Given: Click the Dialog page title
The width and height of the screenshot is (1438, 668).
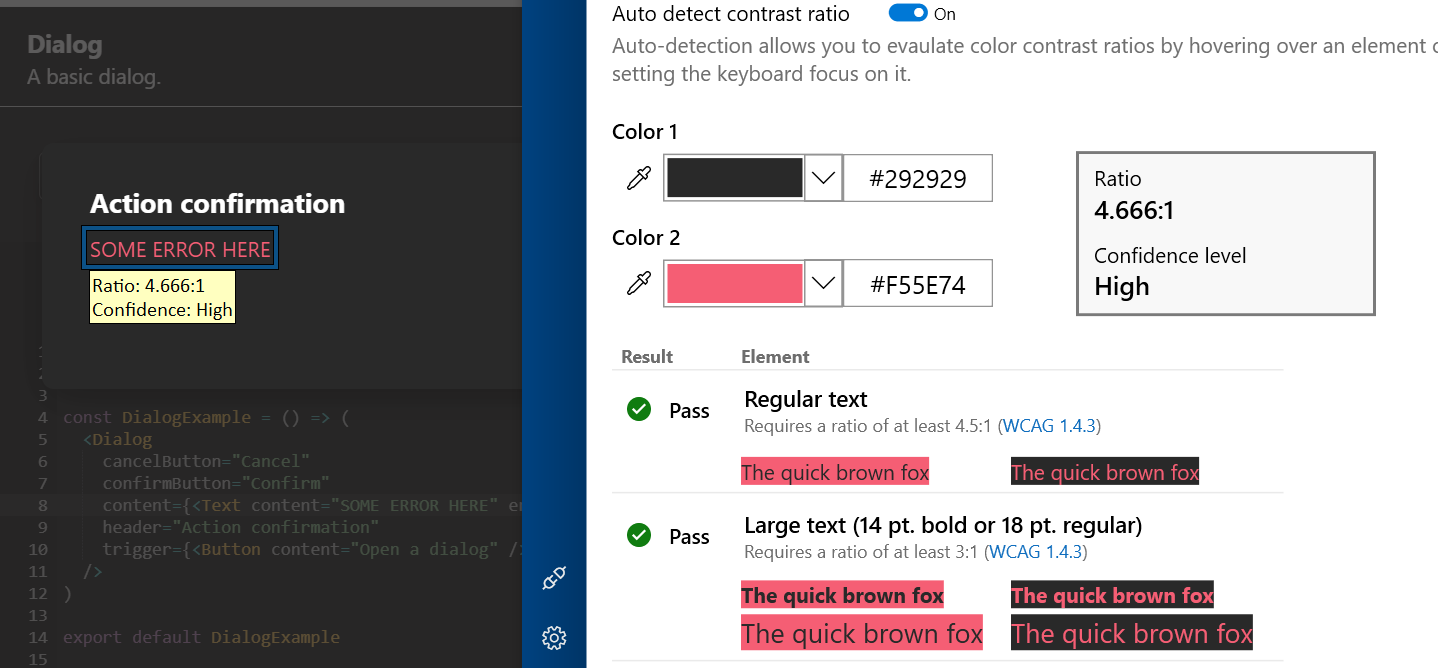Looking at the screenshot, I should tap(65, 45).
